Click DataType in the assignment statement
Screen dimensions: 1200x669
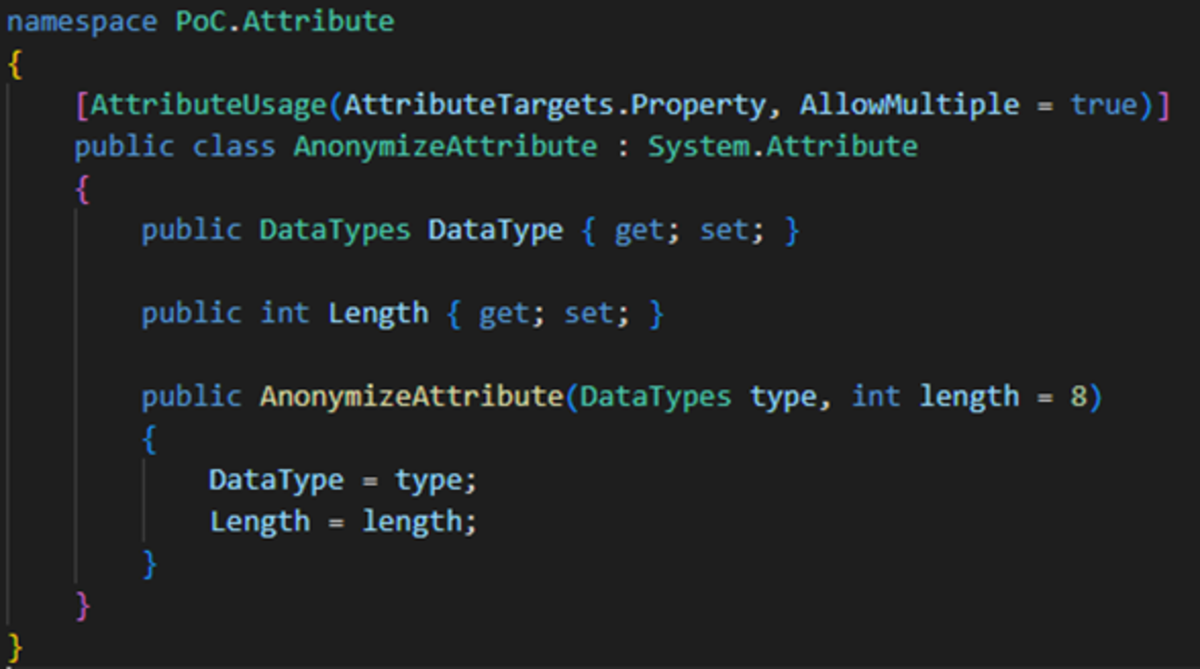[x=276, y=480]
